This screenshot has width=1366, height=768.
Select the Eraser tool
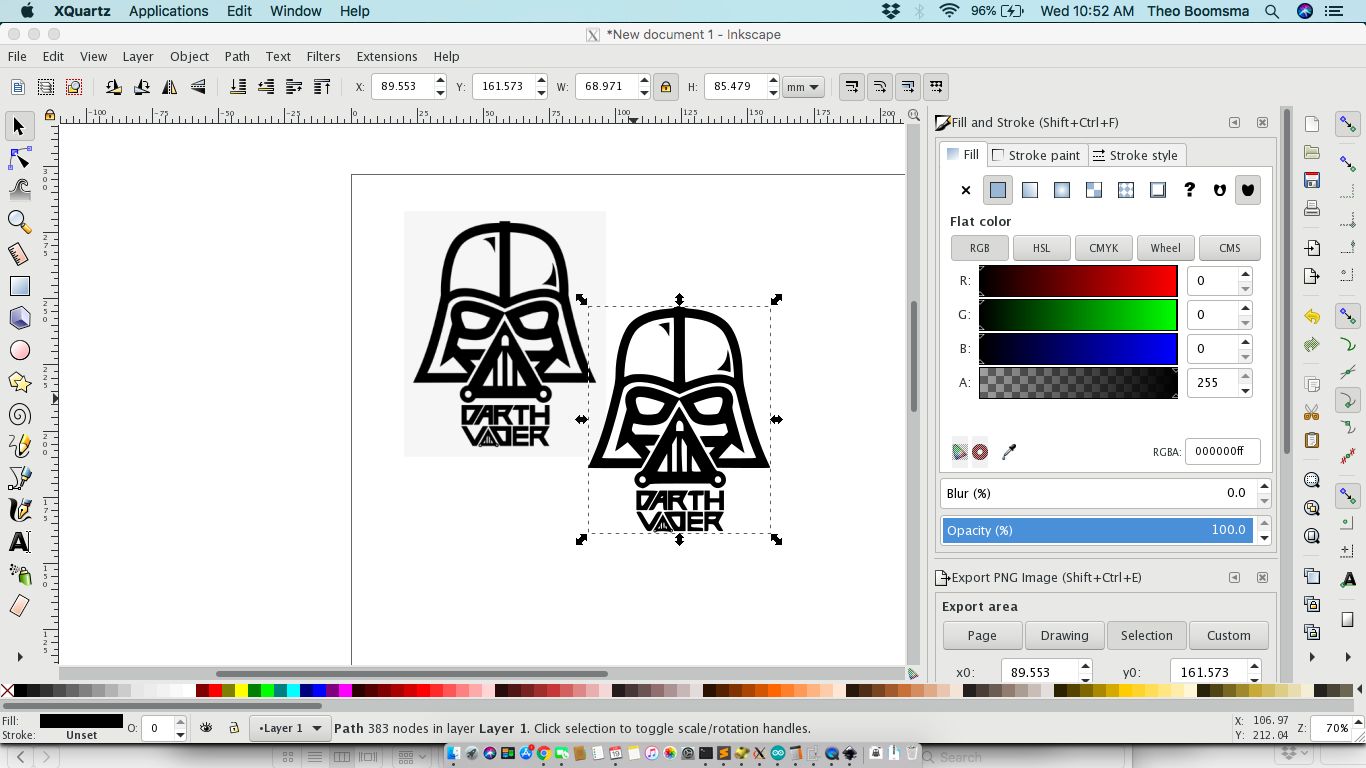pyautogui.click(x=19, y=607)
